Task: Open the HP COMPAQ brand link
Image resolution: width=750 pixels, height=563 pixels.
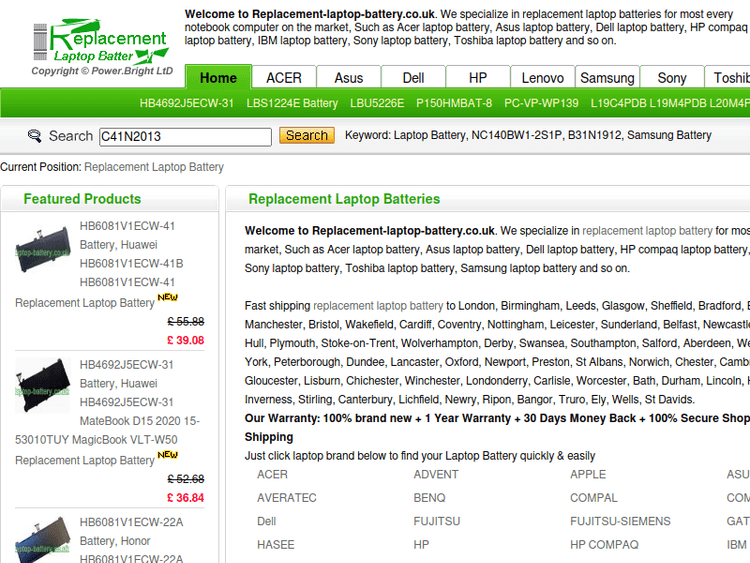Action: (604, 545)
